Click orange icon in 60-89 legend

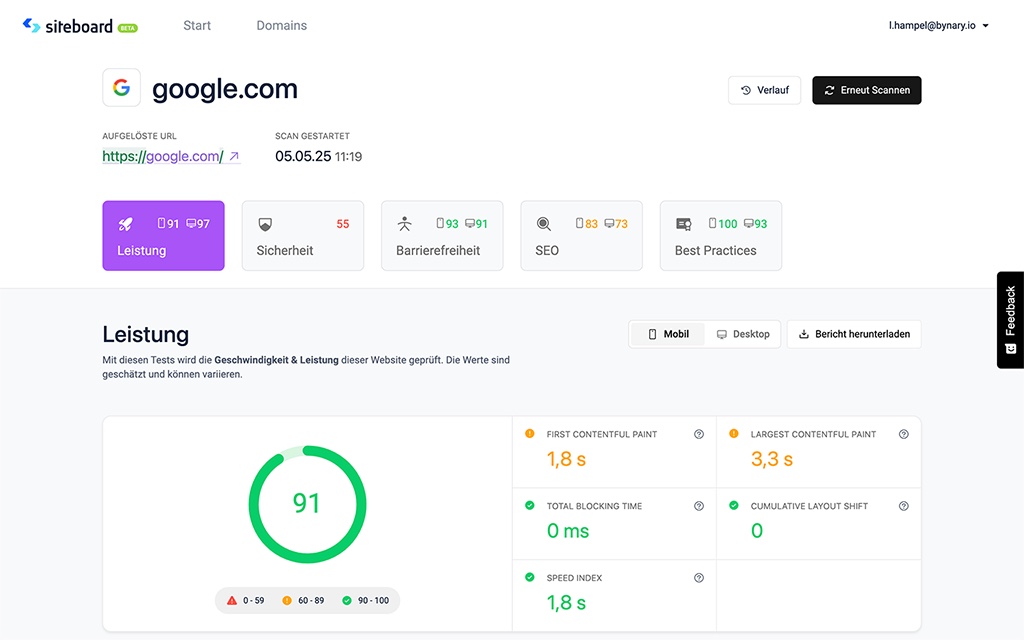click(x=287, y=600)
